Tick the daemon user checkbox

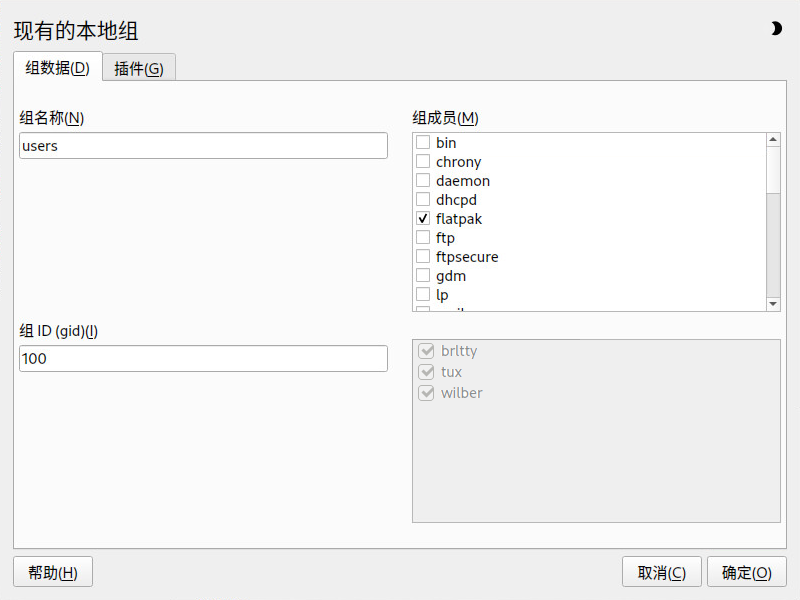coord(423,181)
